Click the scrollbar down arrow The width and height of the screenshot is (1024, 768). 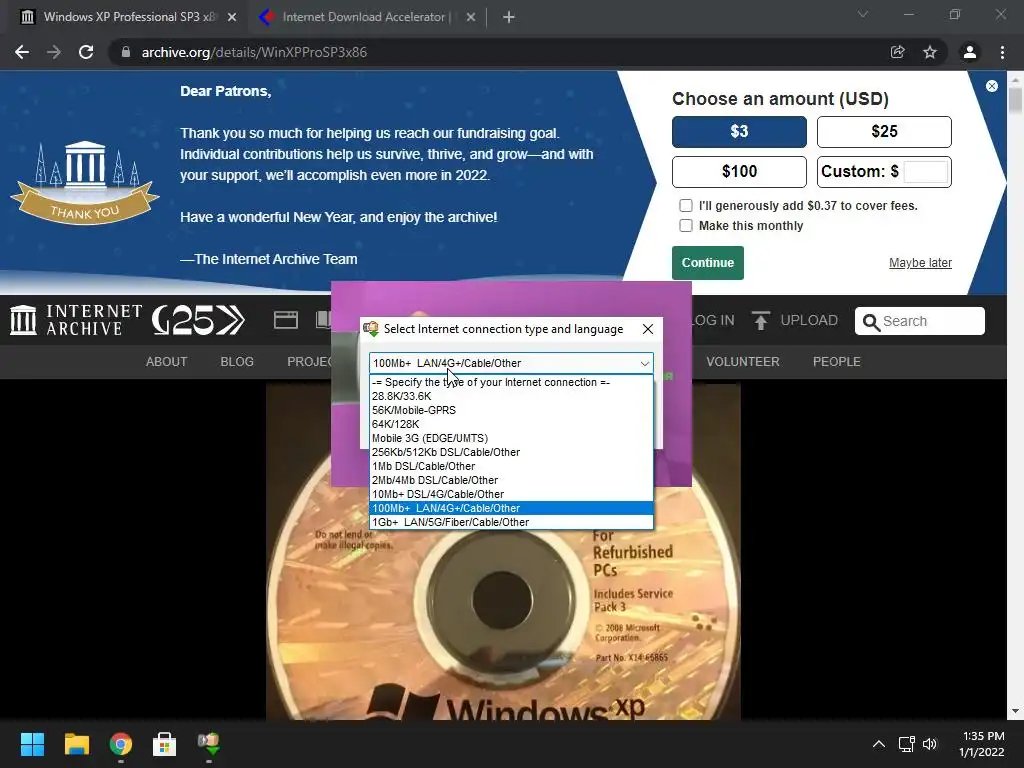(x=1015, y=711)
